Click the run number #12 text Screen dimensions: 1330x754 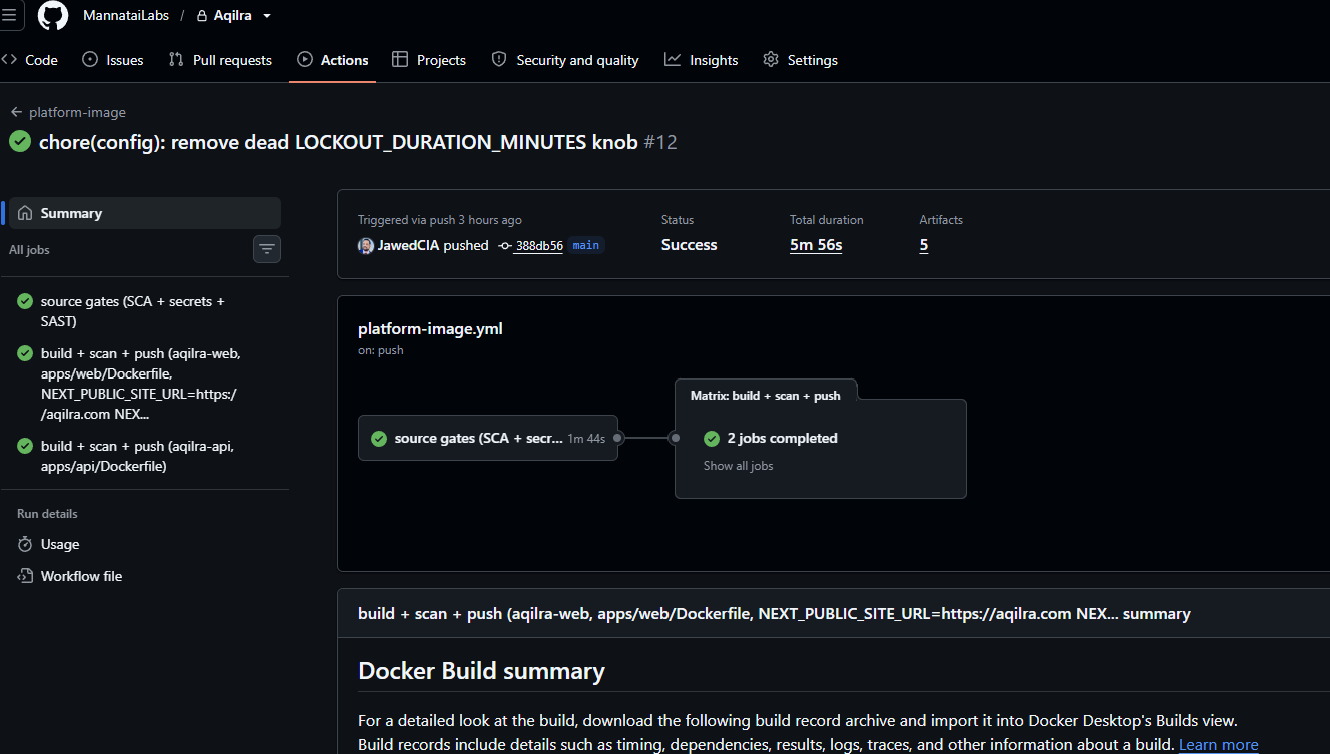point(660,142)
